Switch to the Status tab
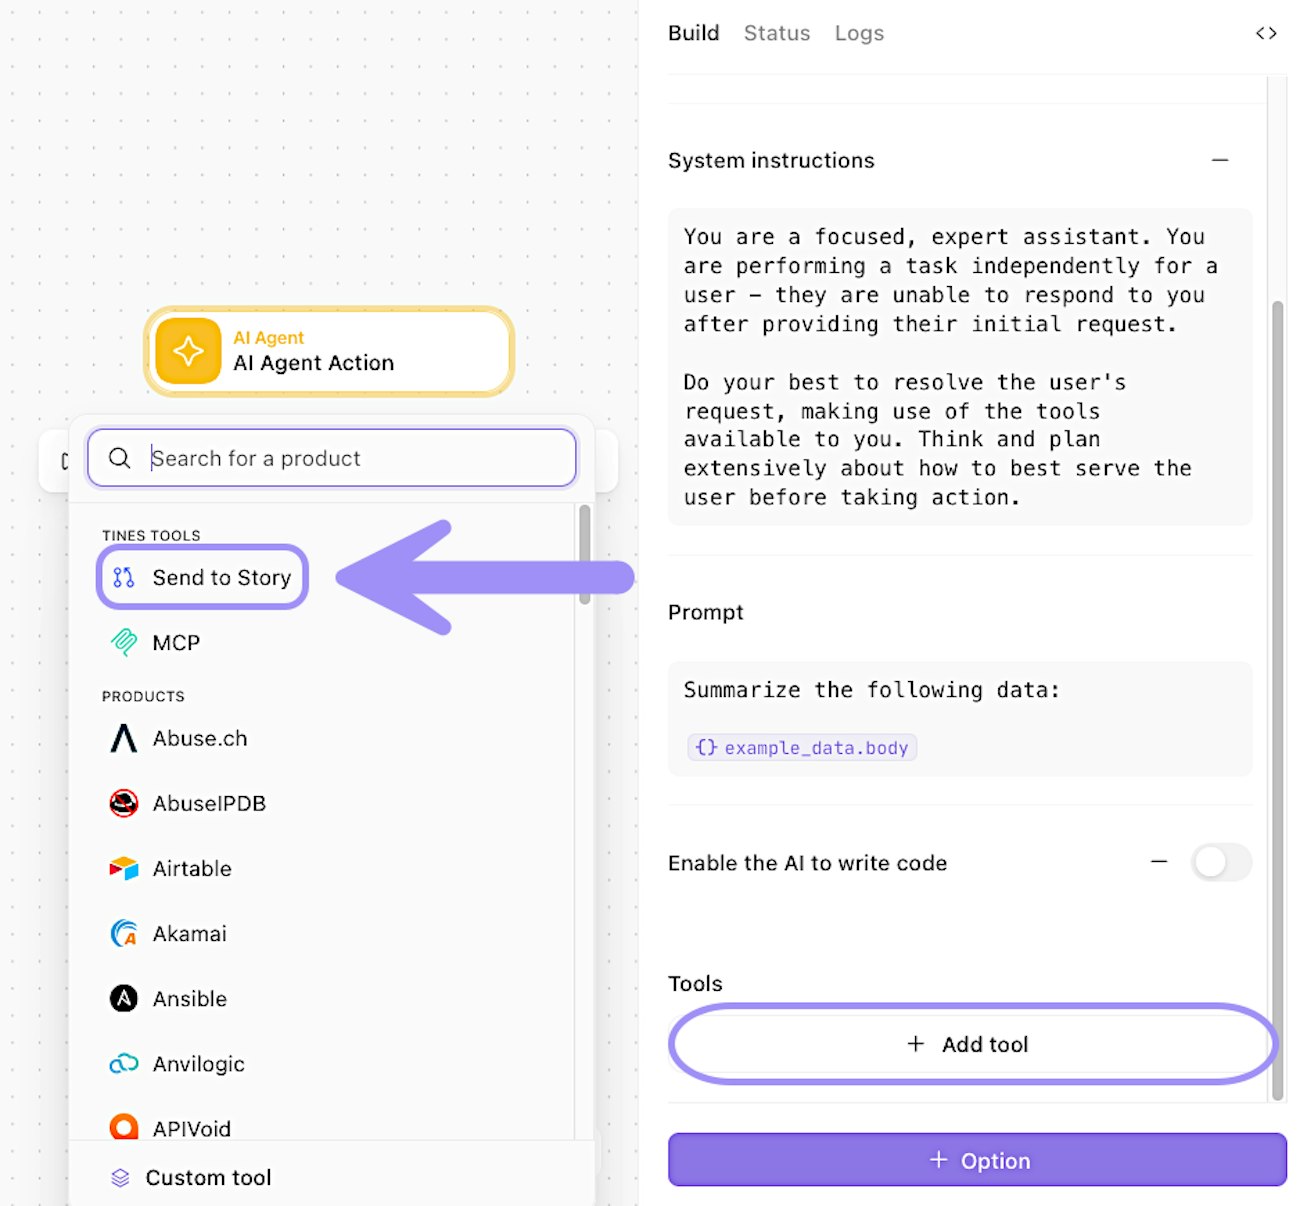The width and height of the screenshot is (1300, 1206). pos(776,33)
